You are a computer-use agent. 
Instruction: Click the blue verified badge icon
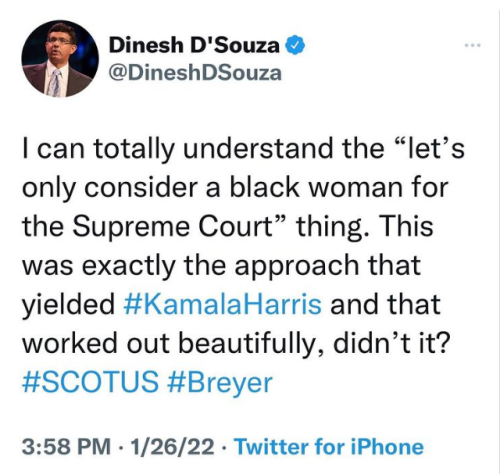[295, 45]
